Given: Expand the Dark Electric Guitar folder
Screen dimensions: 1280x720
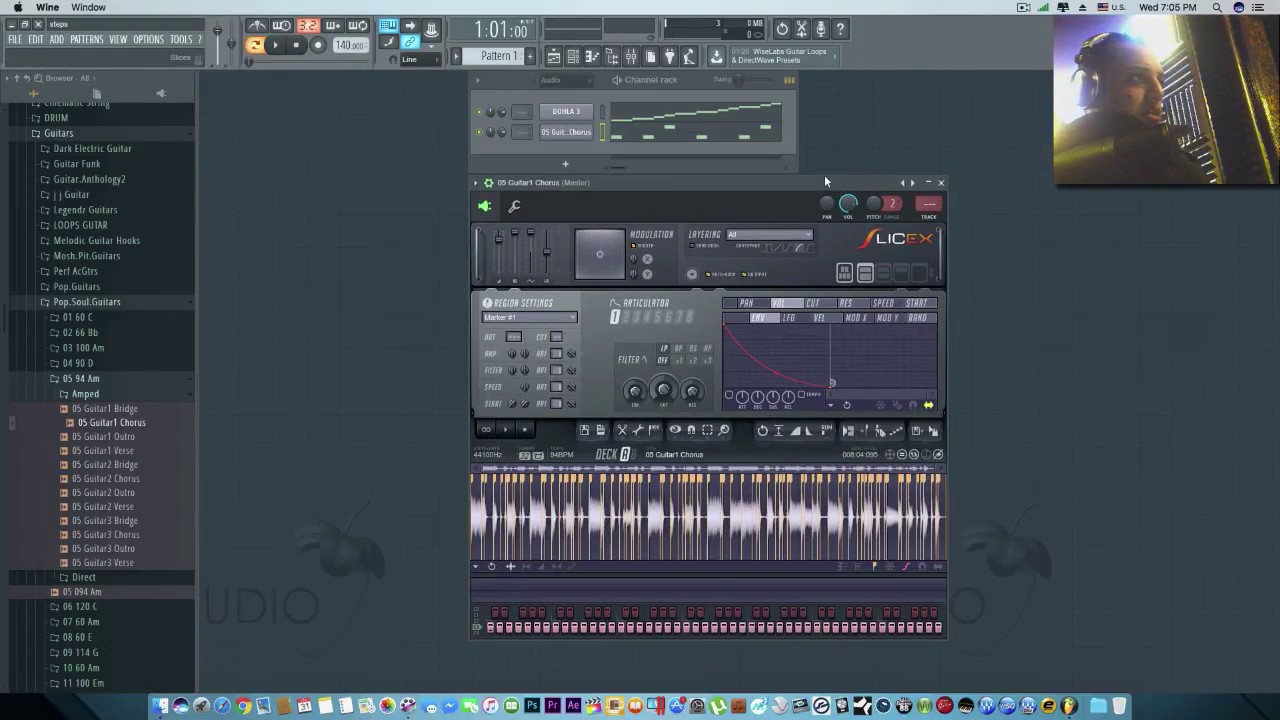Looking at the screenshot, I should [92, 149].
